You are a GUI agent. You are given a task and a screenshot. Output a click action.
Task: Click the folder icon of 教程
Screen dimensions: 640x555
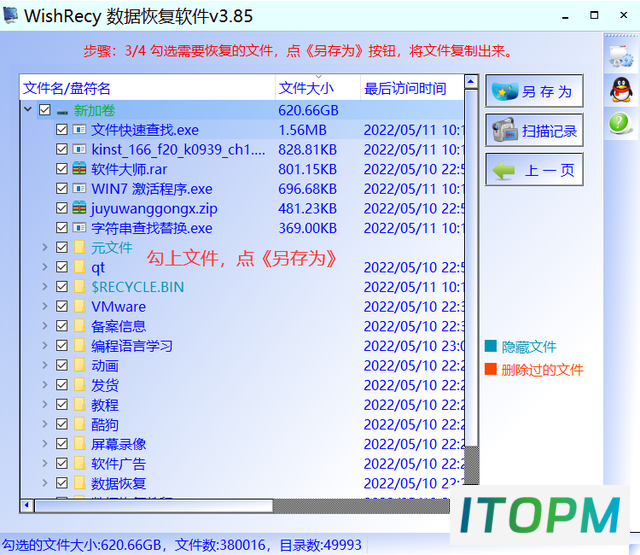tap(80, 404)
